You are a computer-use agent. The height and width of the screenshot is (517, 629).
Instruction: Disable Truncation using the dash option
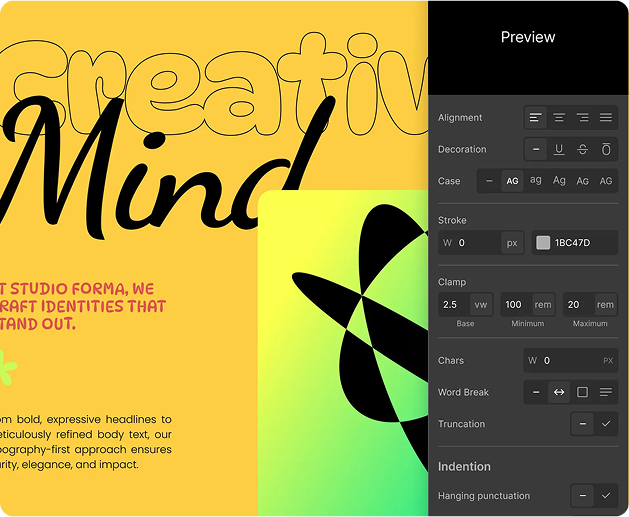point(582,424)
